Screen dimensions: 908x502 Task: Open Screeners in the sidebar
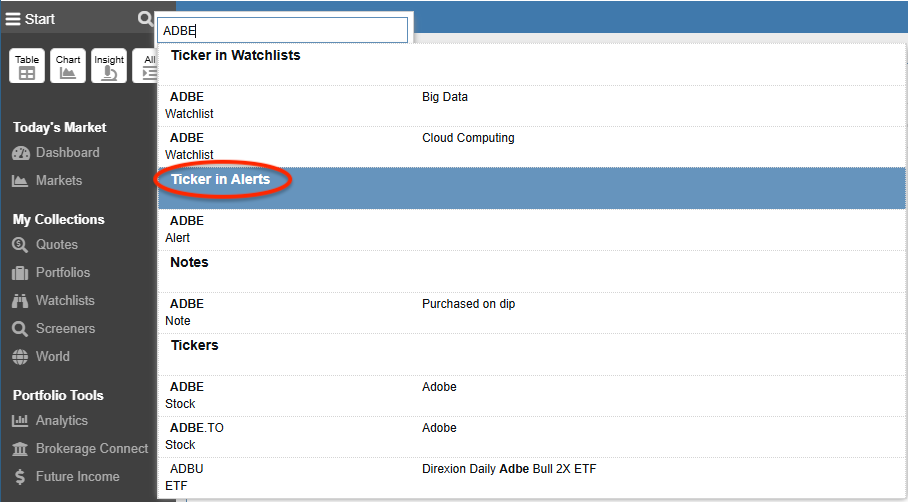pos(53,329)
